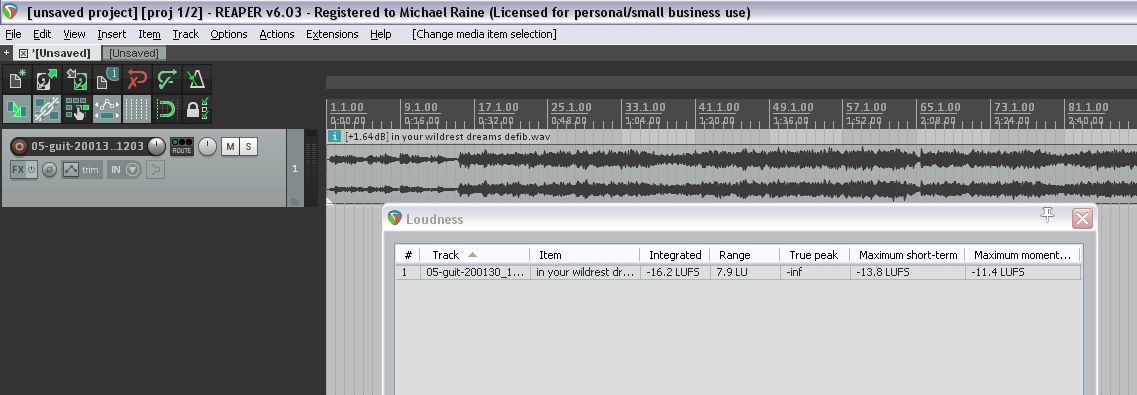Switch to second [Unsaved] project tab
This screenshot has height=395, width=1137.
[x=134, y=53]
